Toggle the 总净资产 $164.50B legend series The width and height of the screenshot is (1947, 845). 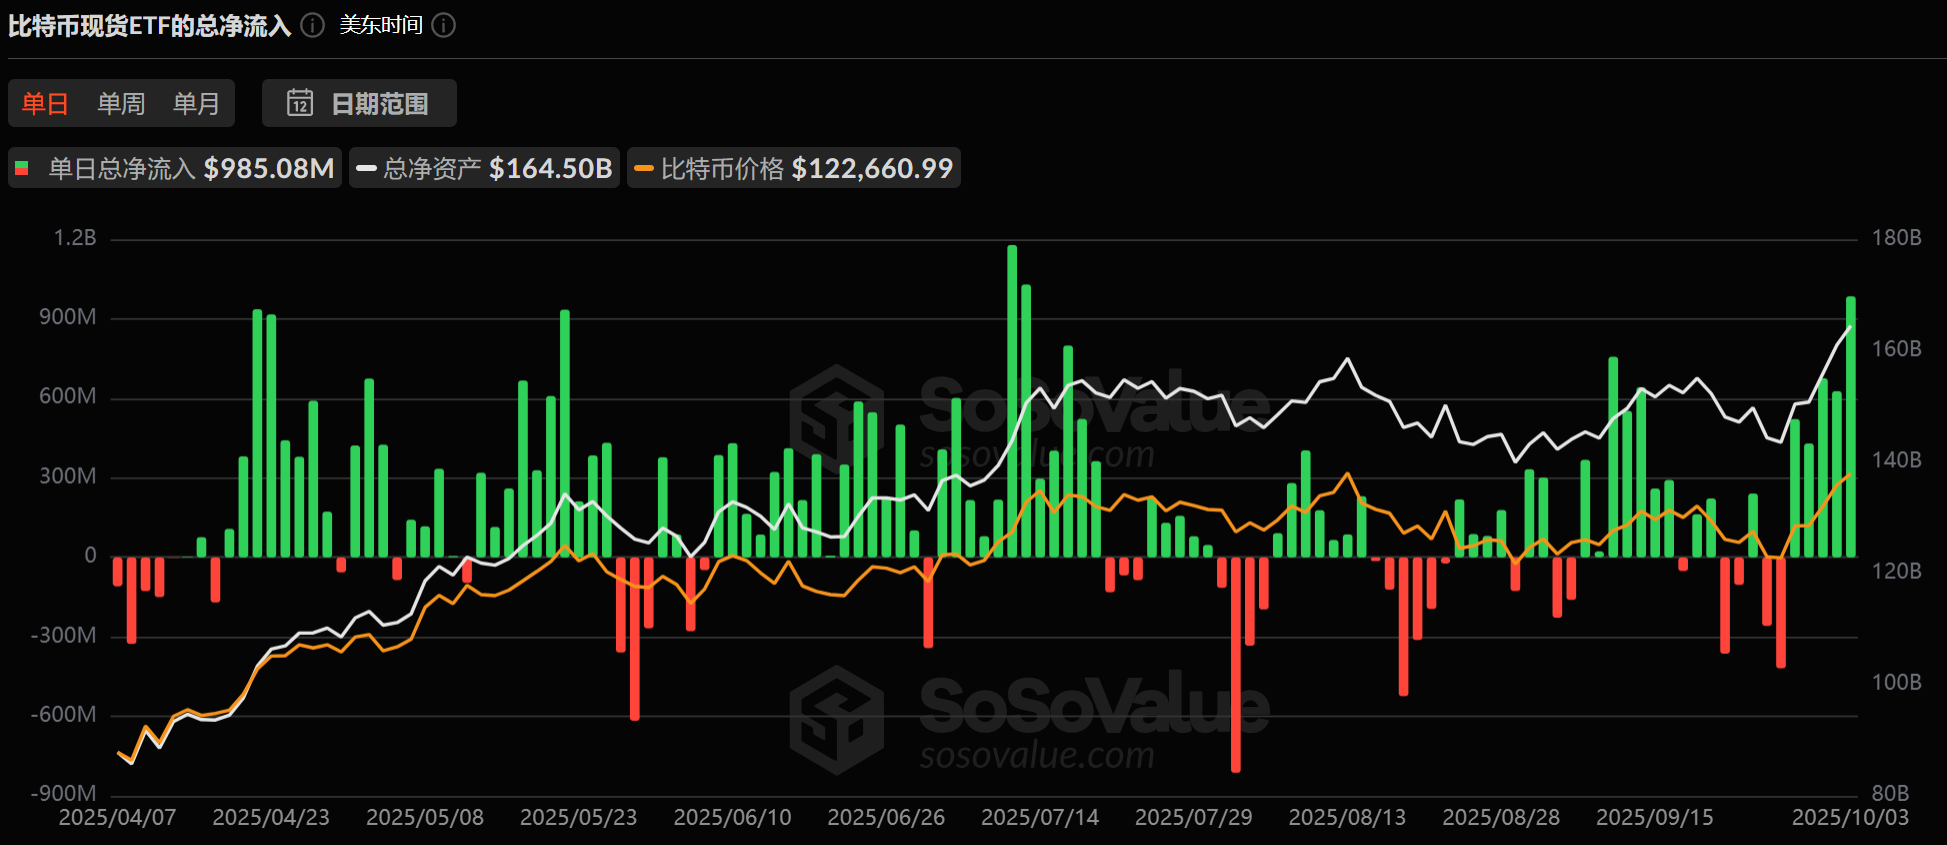point(485,168)
